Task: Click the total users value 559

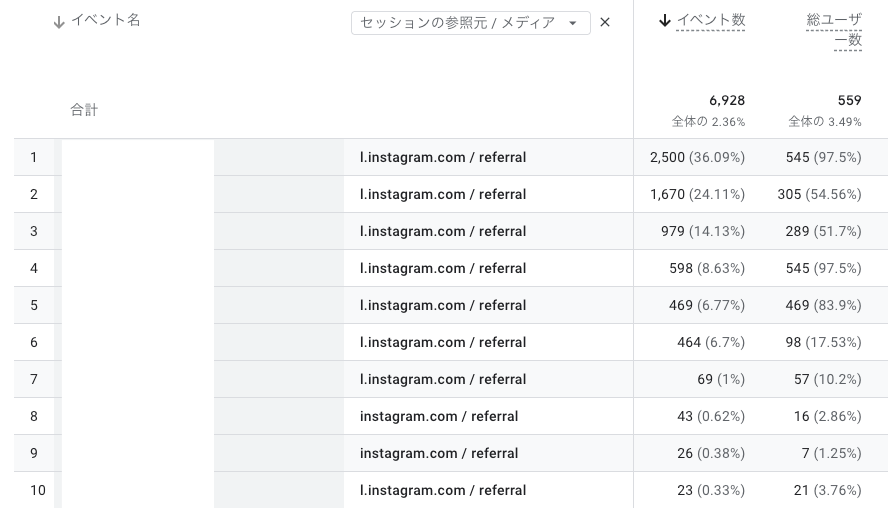Action: (x=849, y=100)
